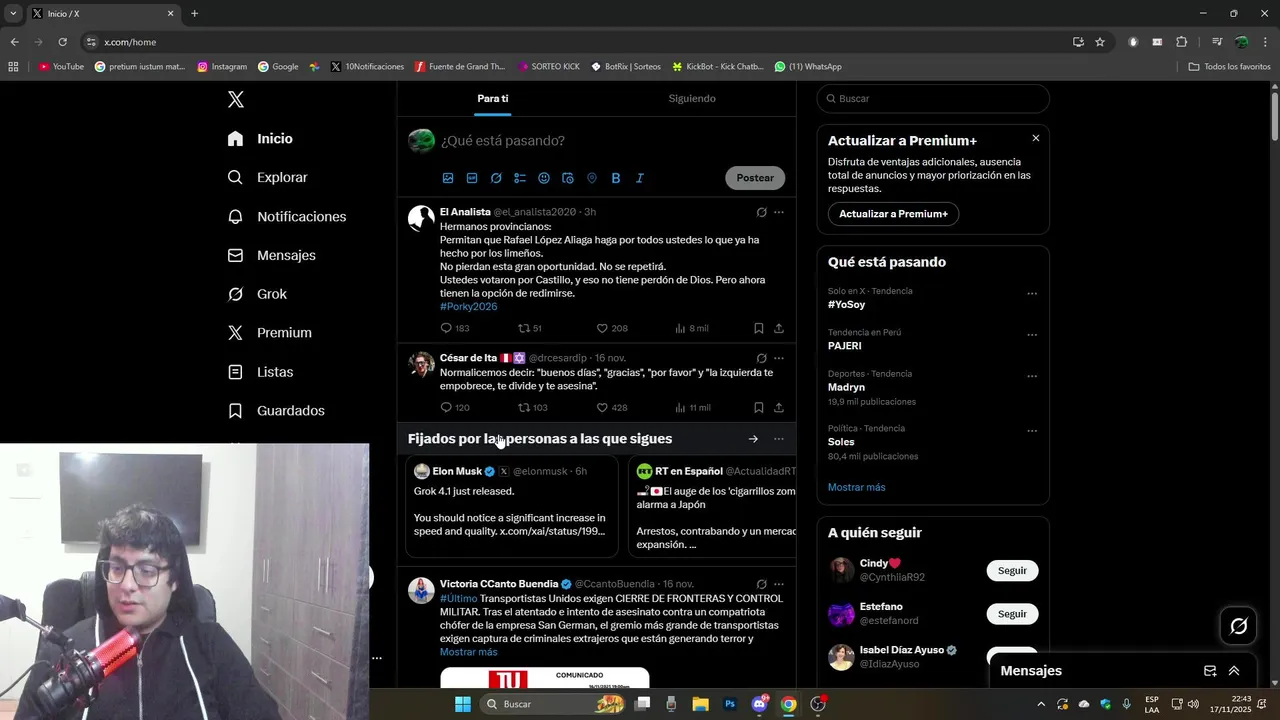Open more options on El Analista post
This screenshot has width=1280, height=720.
click(779, 212)
